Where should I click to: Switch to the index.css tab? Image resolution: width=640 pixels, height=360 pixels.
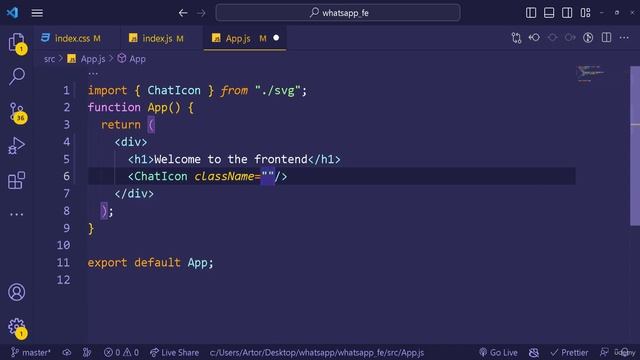[x=77, y=38]
